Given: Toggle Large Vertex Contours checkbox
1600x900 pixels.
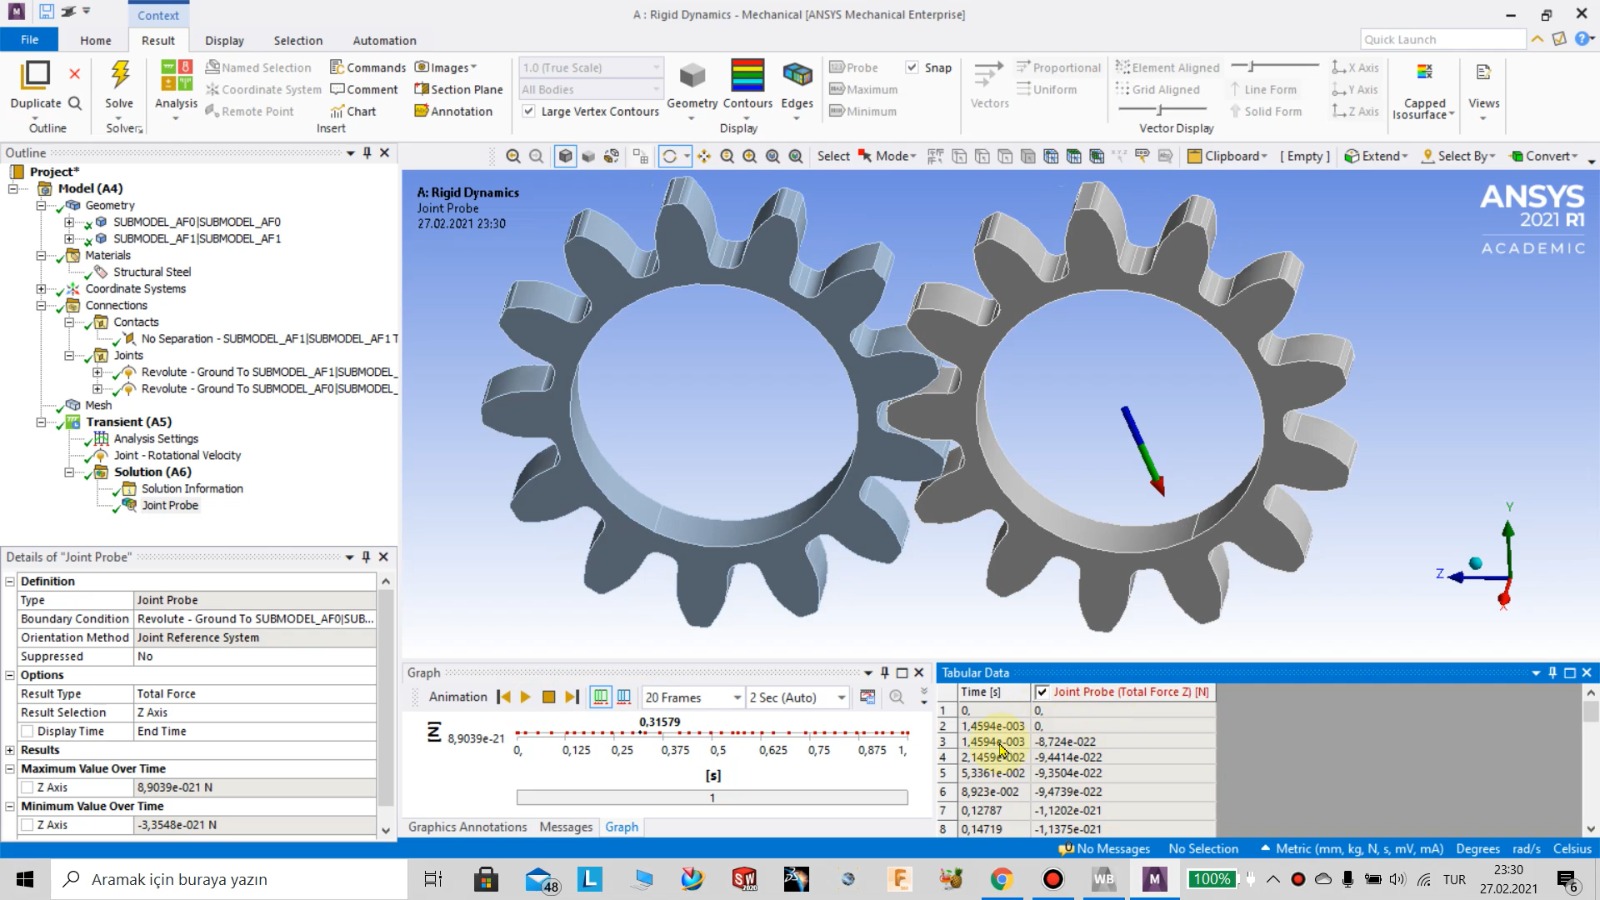Looking at the screenshot, I should point(529,111).
